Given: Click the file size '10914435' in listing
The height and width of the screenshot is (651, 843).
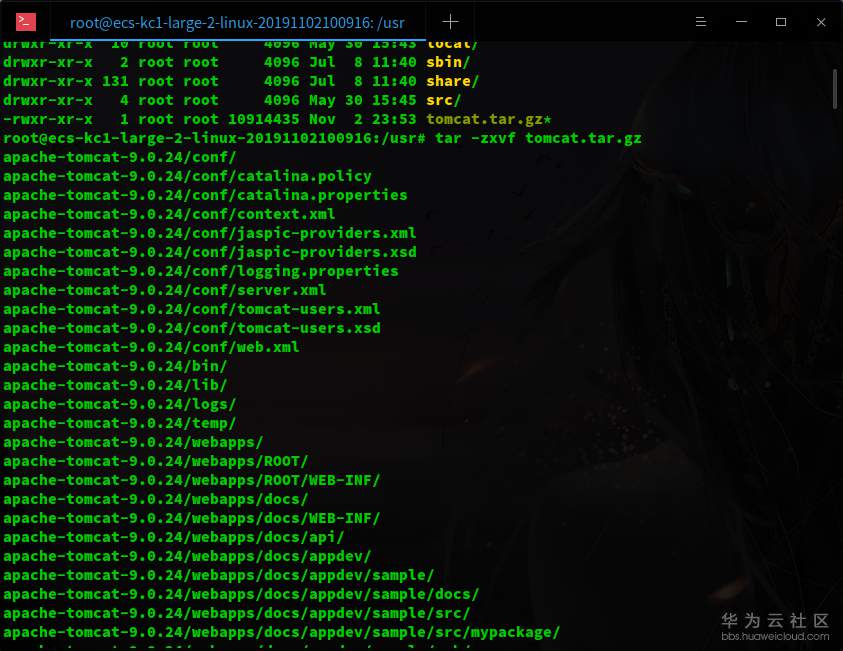Looking at the screenshot, I should tap(263, 119).
